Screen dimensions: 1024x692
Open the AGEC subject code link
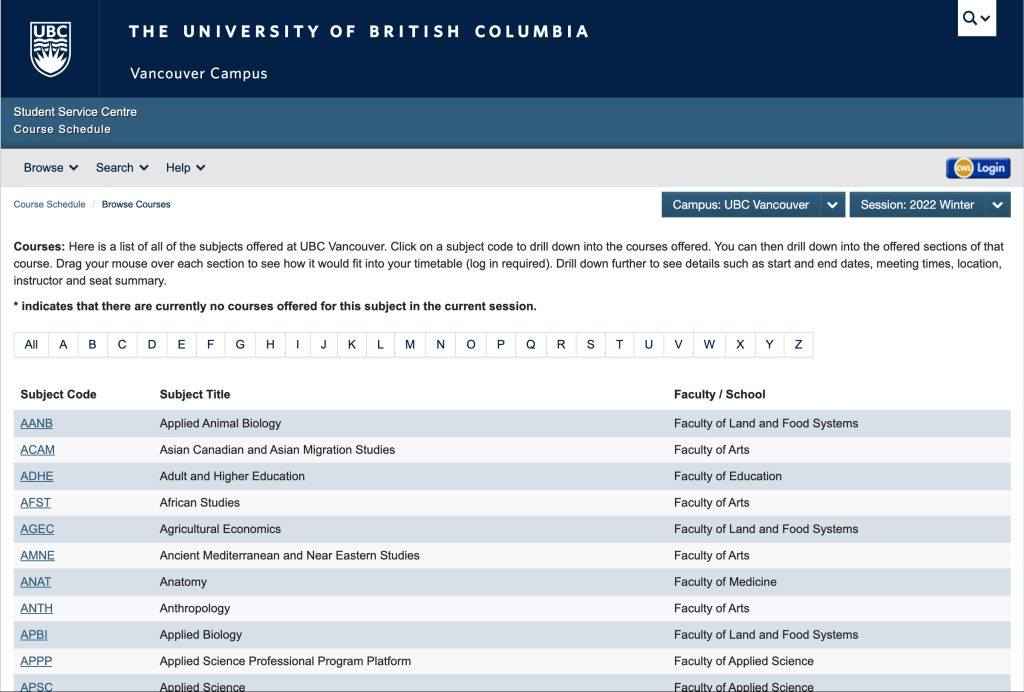pyautogui.click(x=37, y=529)
